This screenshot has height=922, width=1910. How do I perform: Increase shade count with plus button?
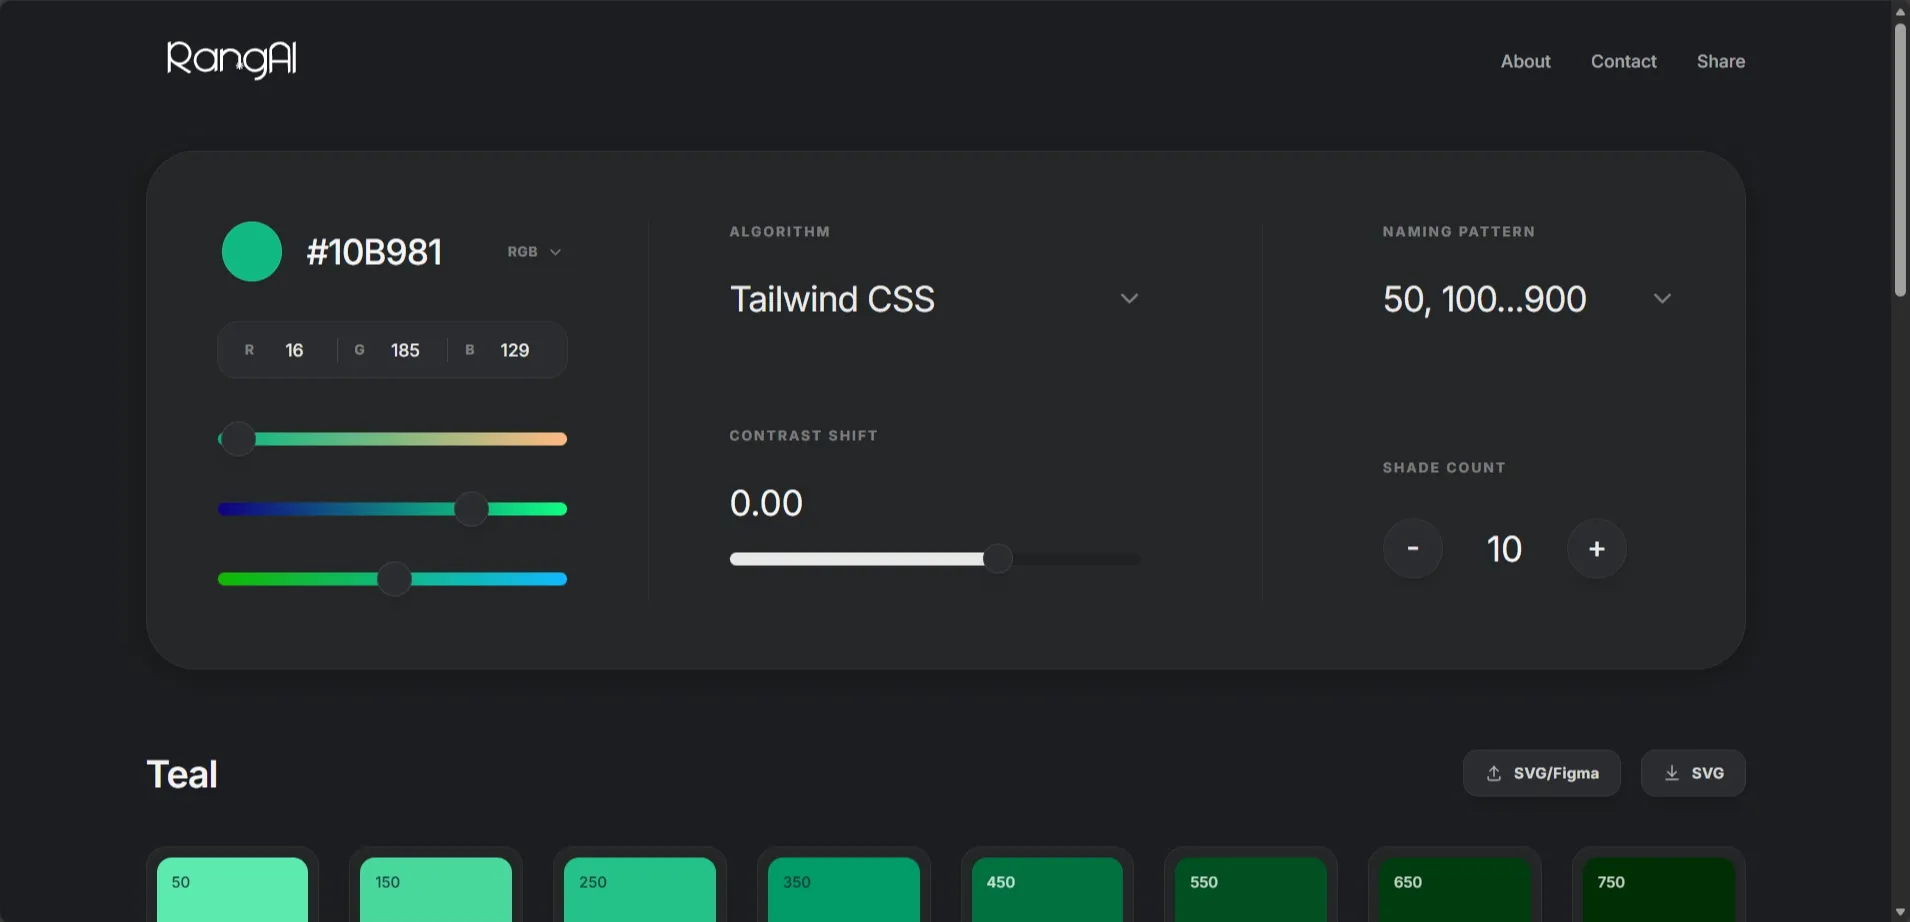coord(1596,549)
